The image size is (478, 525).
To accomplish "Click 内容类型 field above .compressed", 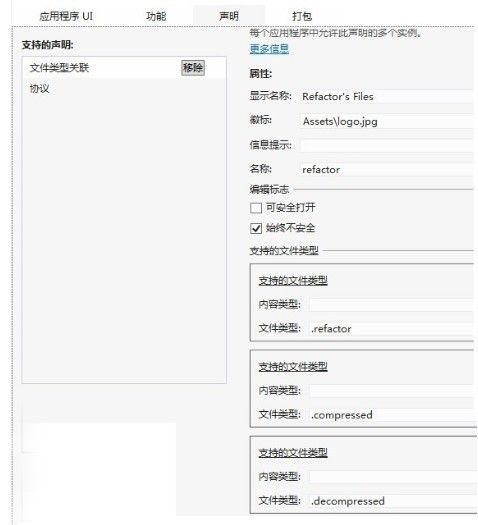I will pos(391,390).
